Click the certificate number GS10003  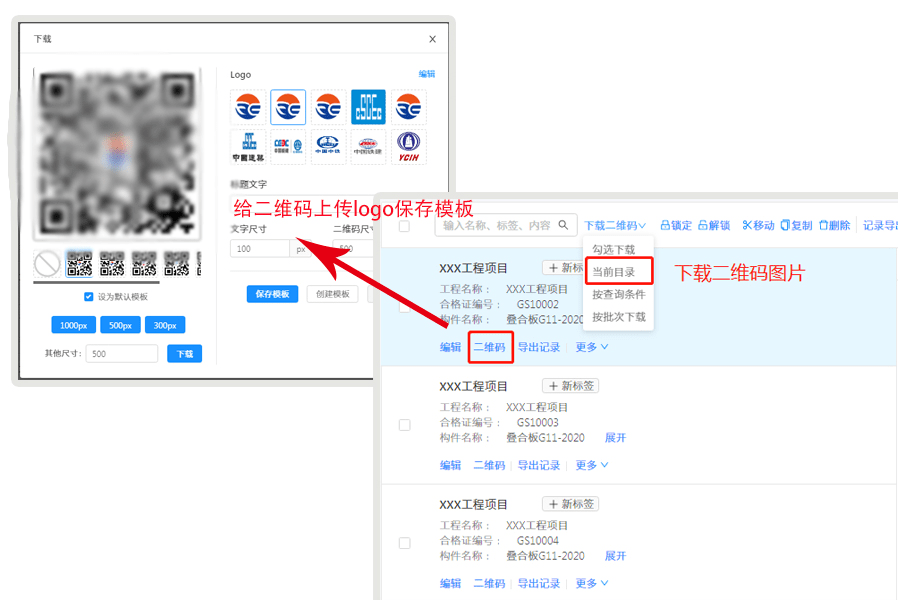coord(537,423)
